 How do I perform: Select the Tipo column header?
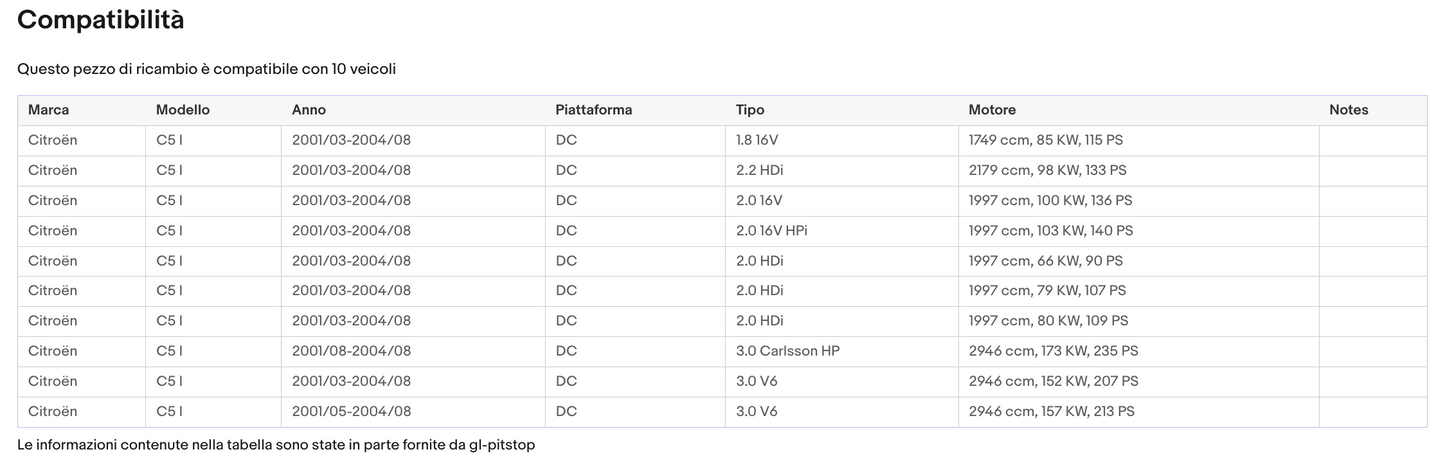tap(750, 110)
